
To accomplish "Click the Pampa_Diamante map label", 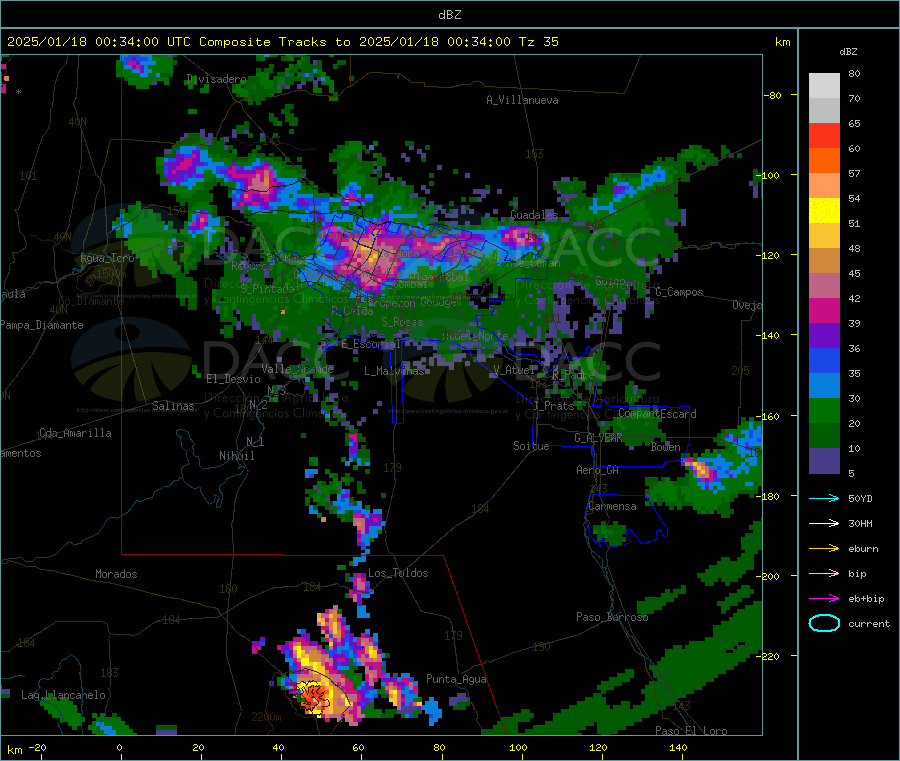I will [x=42, y=325].
